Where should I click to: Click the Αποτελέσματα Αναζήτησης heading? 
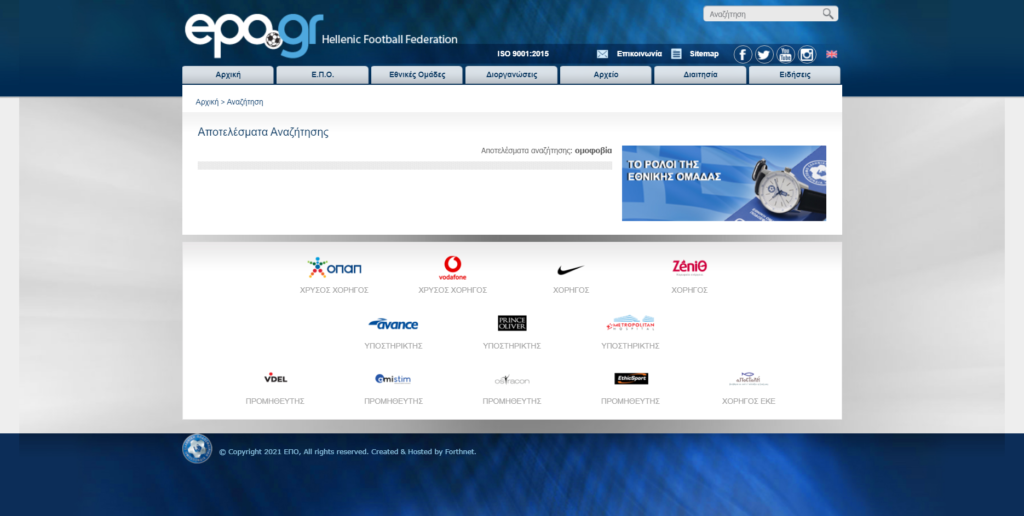click(263, 132)
